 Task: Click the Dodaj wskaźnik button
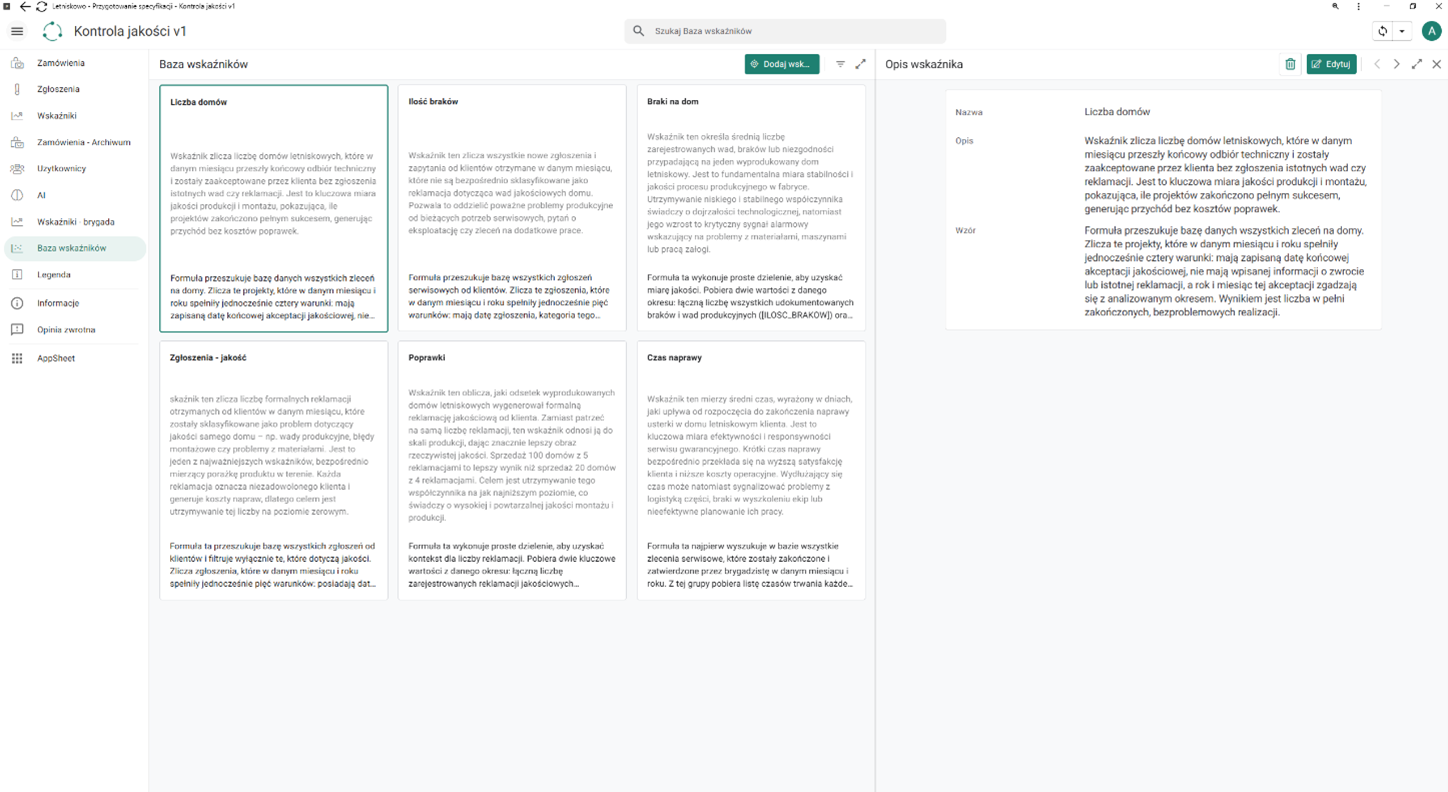[782, 64]
